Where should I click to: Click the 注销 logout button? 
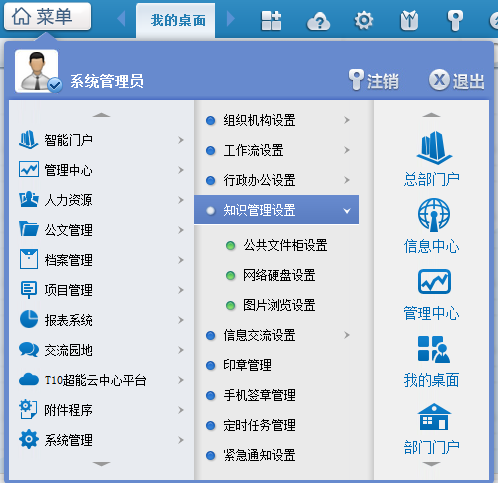373,80
